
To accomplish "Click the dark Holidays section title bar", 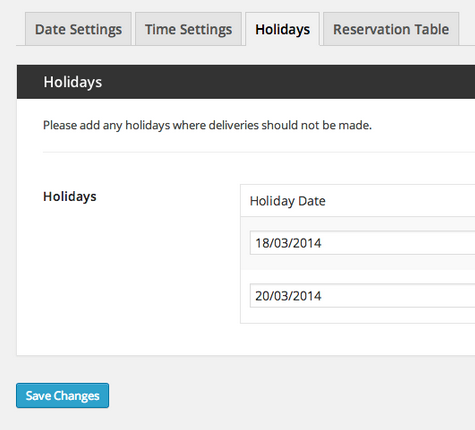I will point(246,82).
